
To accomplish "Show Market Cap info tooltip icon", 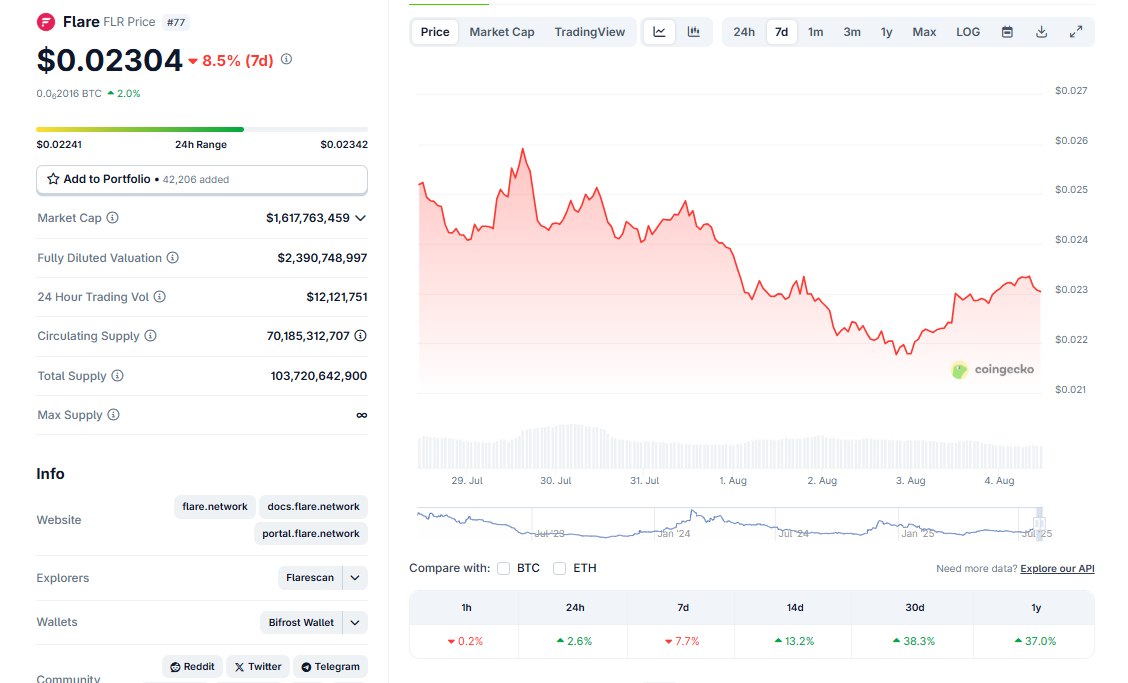I will click(113, 218).
